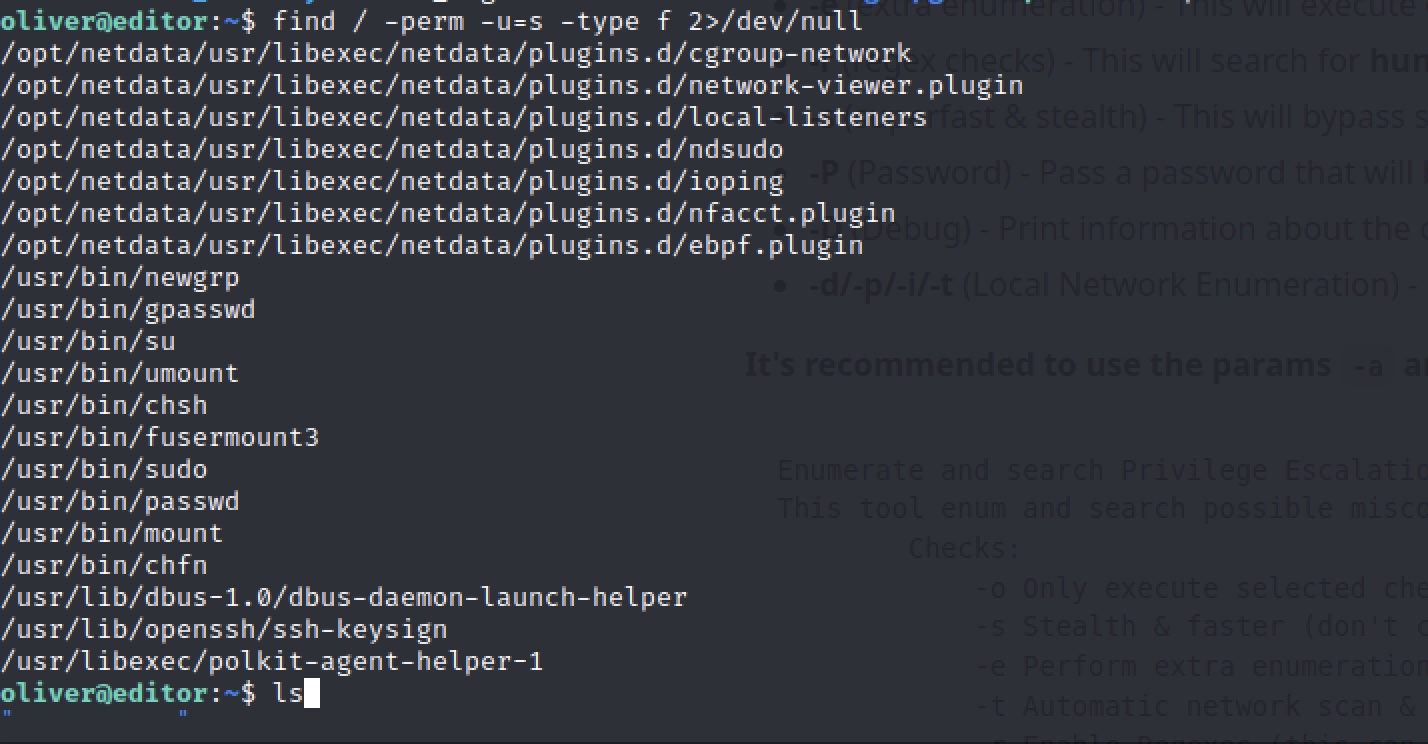Image resolution: width=1428 pixels, height=744 pixels.
Task: Select the cgroup-network plugin path line
Action: [x=456, y=53]
